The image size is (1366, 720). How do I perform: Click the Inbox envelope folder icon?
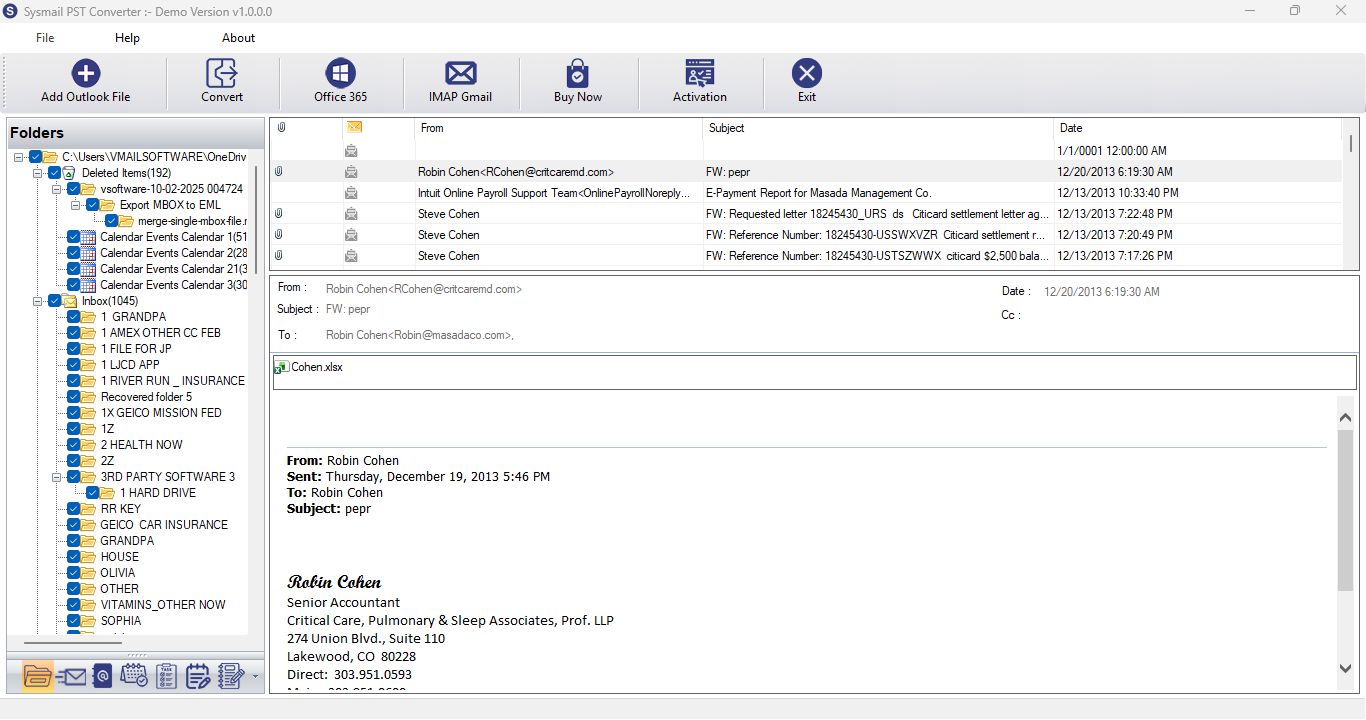pos(70,301)
